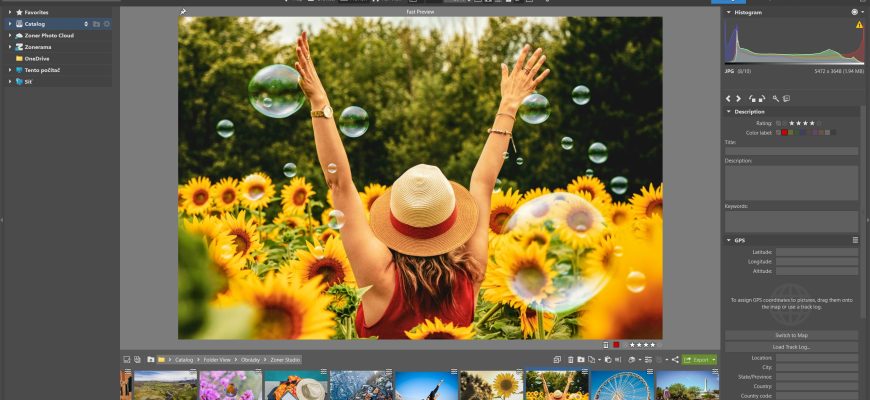Open menu icon on ferris wheel thumbnail
Image resolution: width=870 pixels, height=400 pixels.
[x=650, y=372]
